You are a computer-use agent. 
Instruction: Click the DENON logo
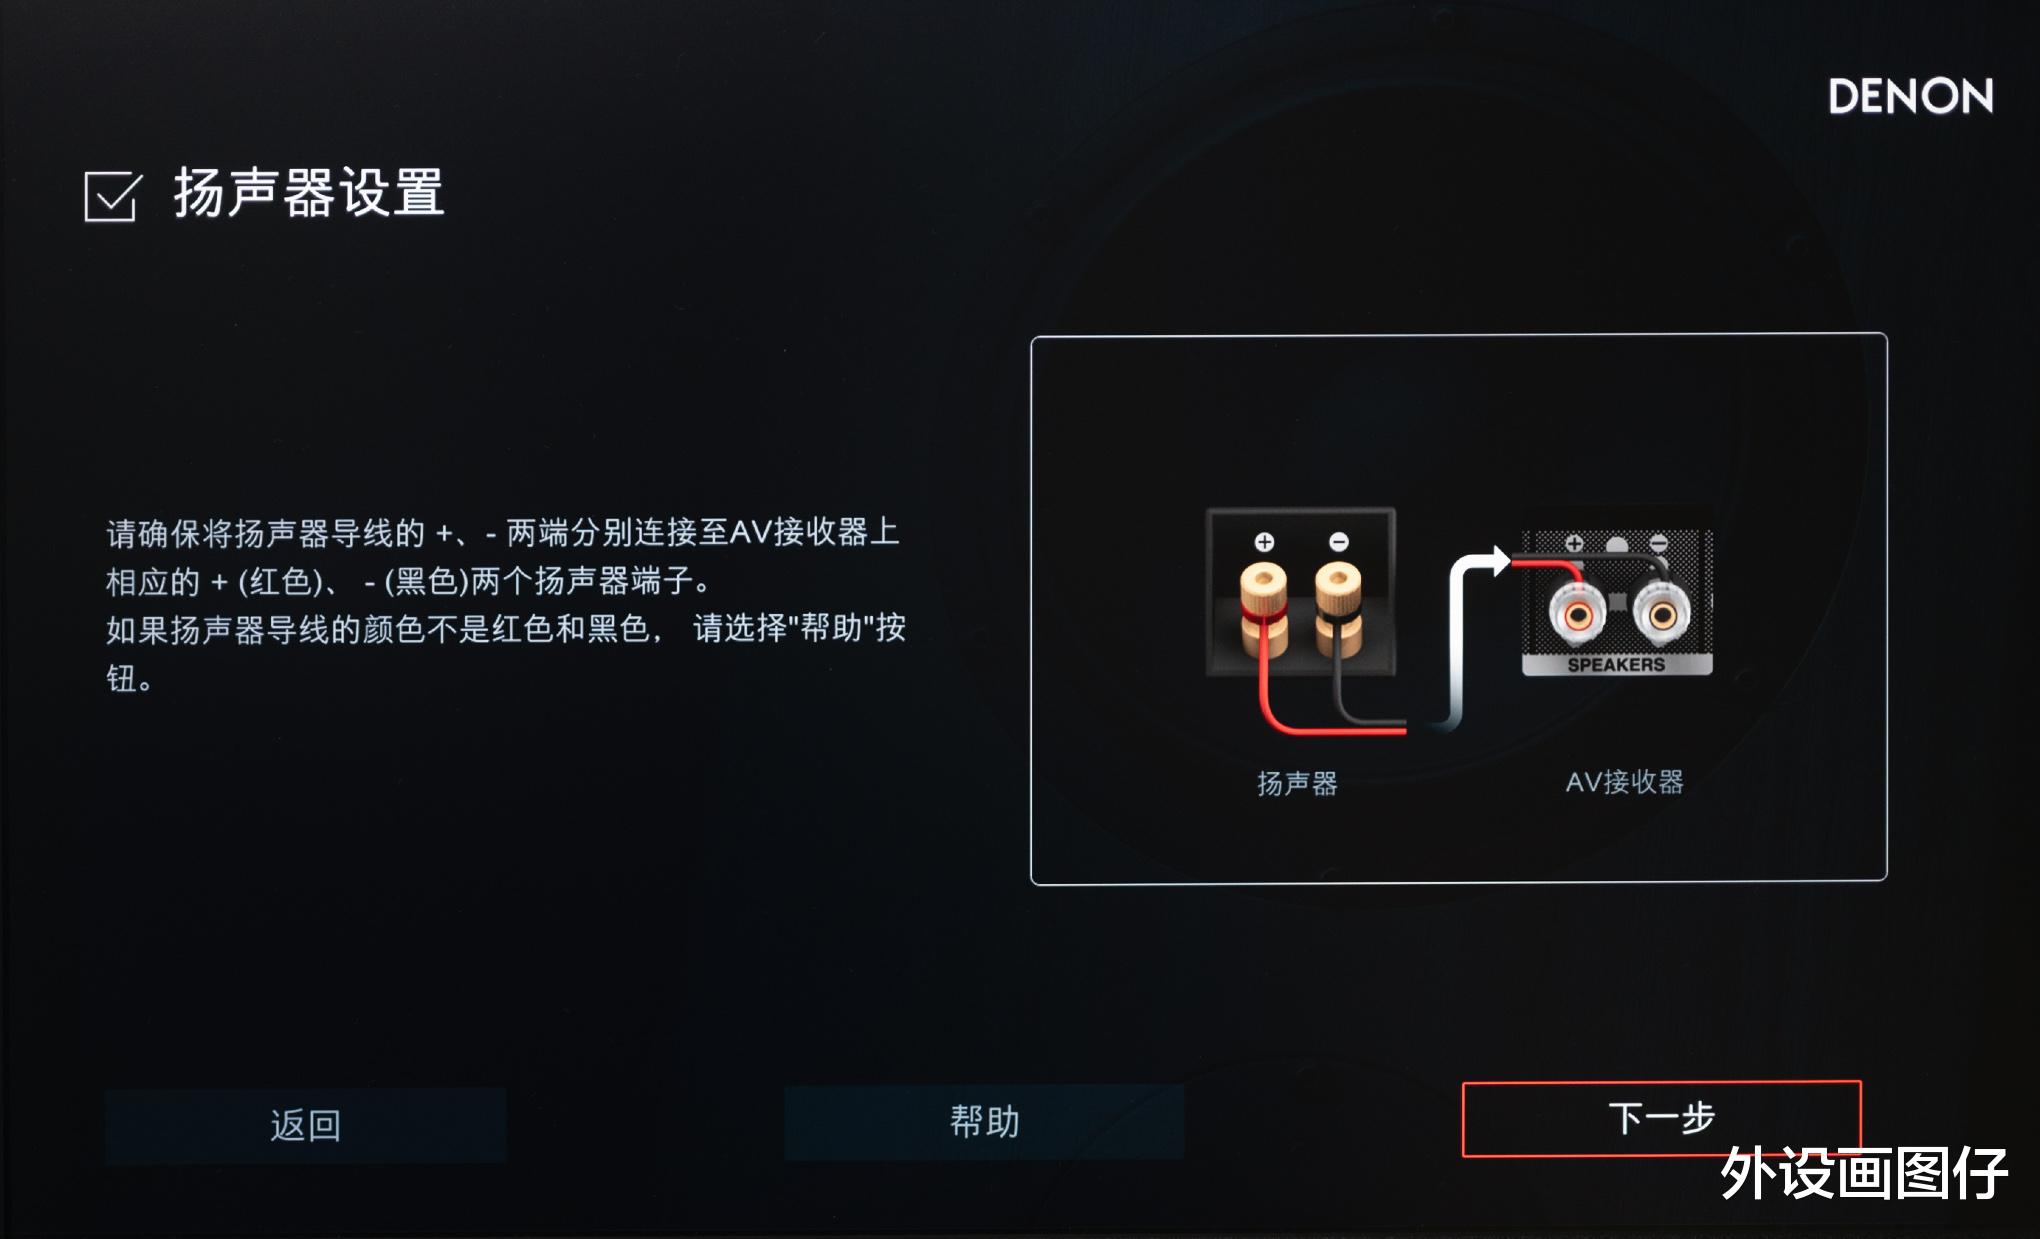click(1910, 97)
